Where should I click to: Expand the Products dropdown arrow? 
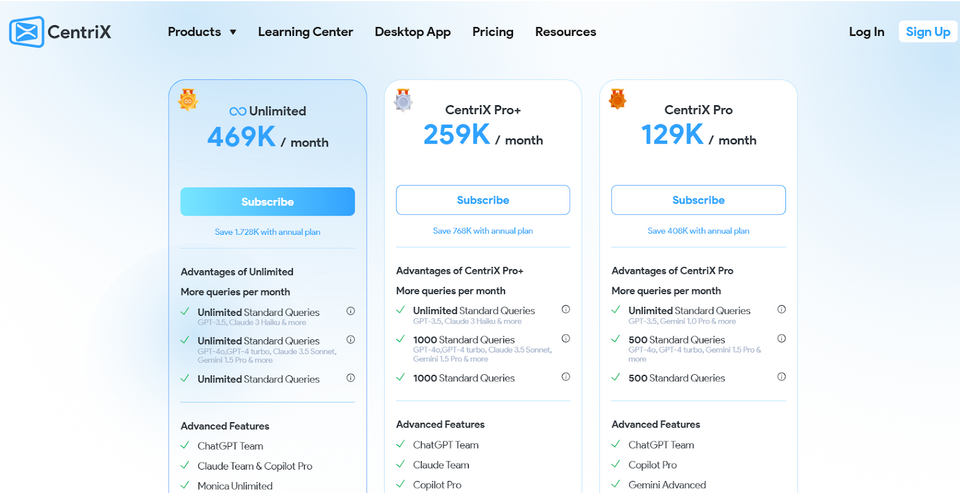point(233,32)
